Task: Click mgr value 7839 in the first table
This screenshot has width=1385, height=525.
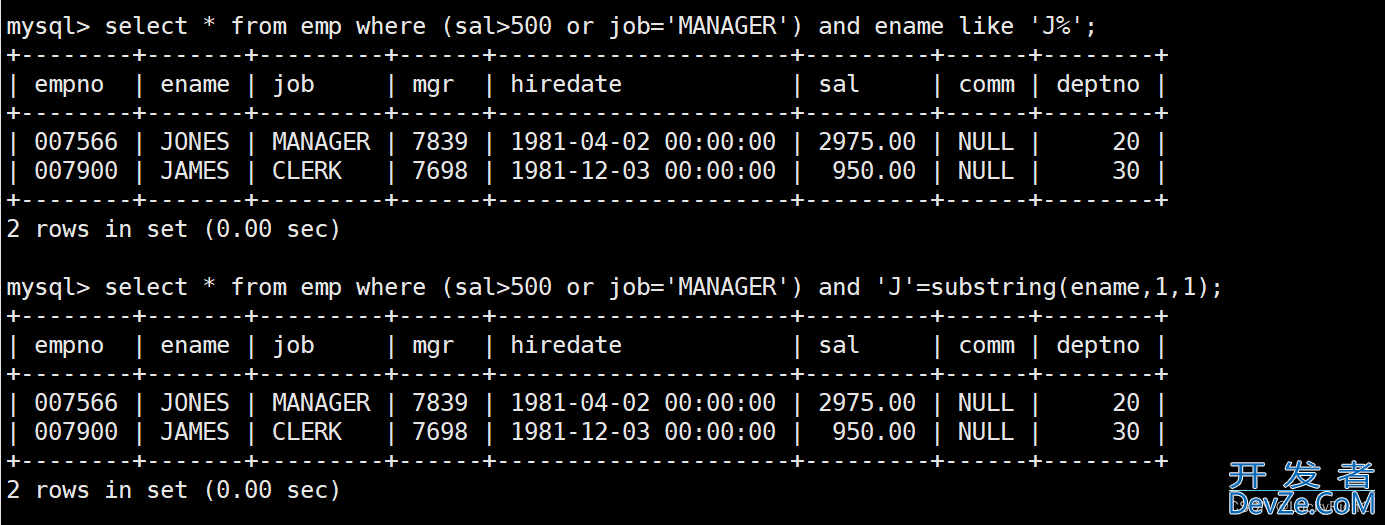Action: (440, 142)
